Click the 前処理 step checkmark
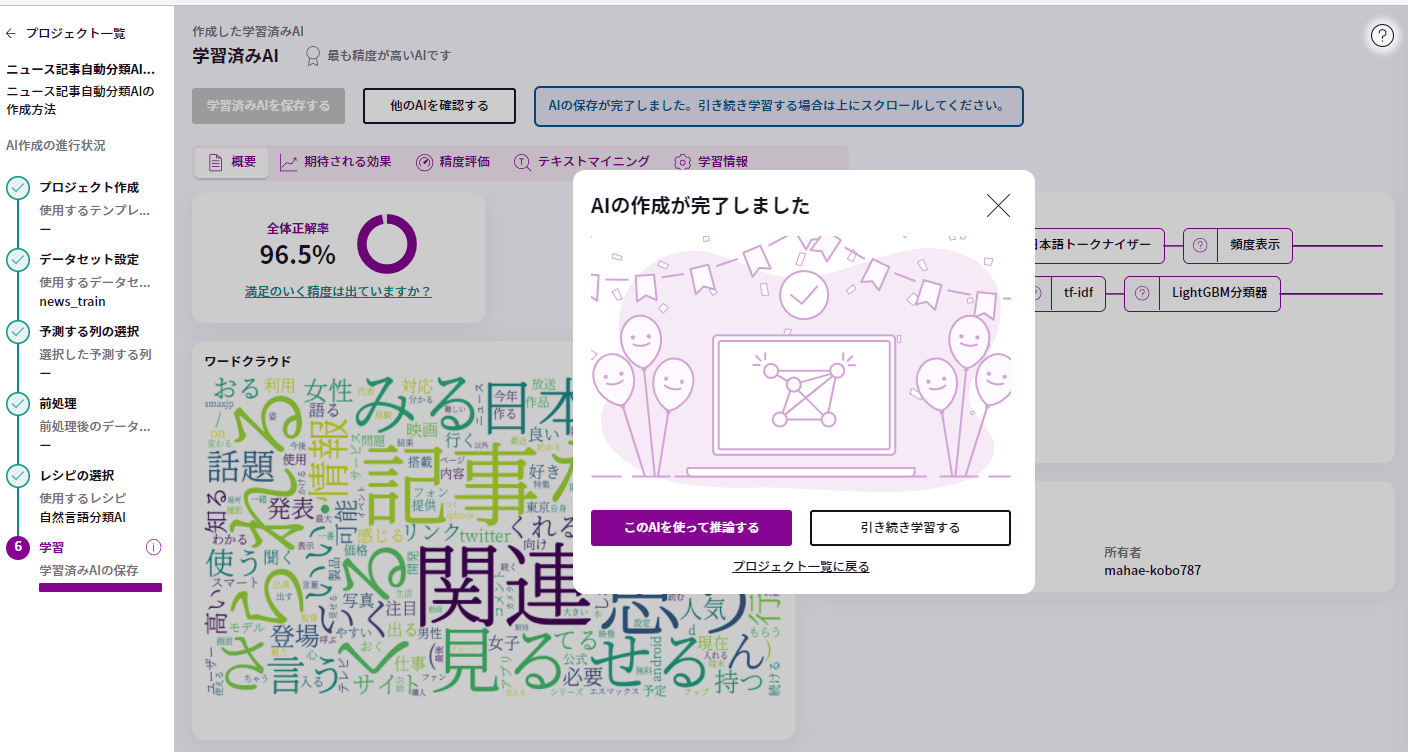The image size is (1408, 752). [x=18, y=404]
